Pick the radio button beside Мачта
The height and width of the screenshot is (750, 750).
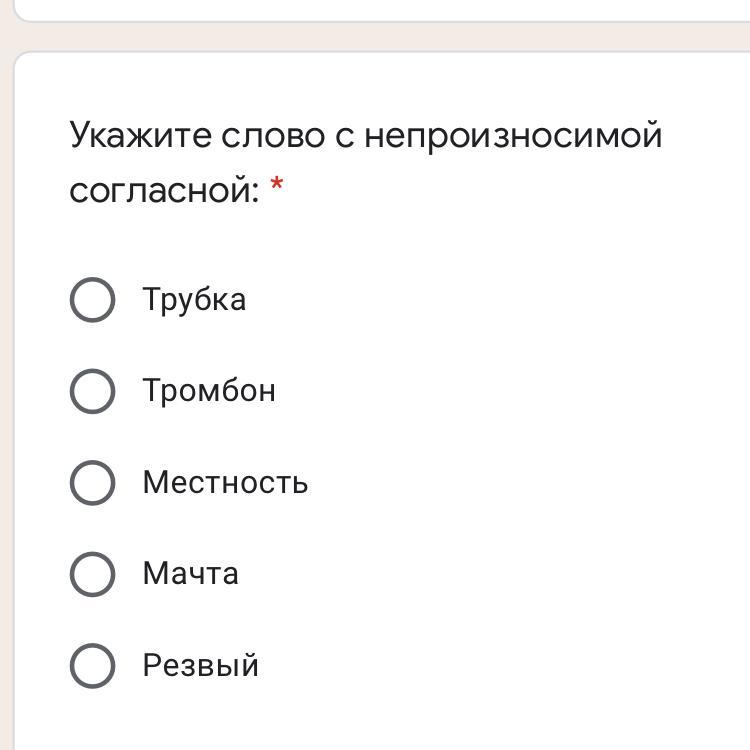click(x=92, y=574)
